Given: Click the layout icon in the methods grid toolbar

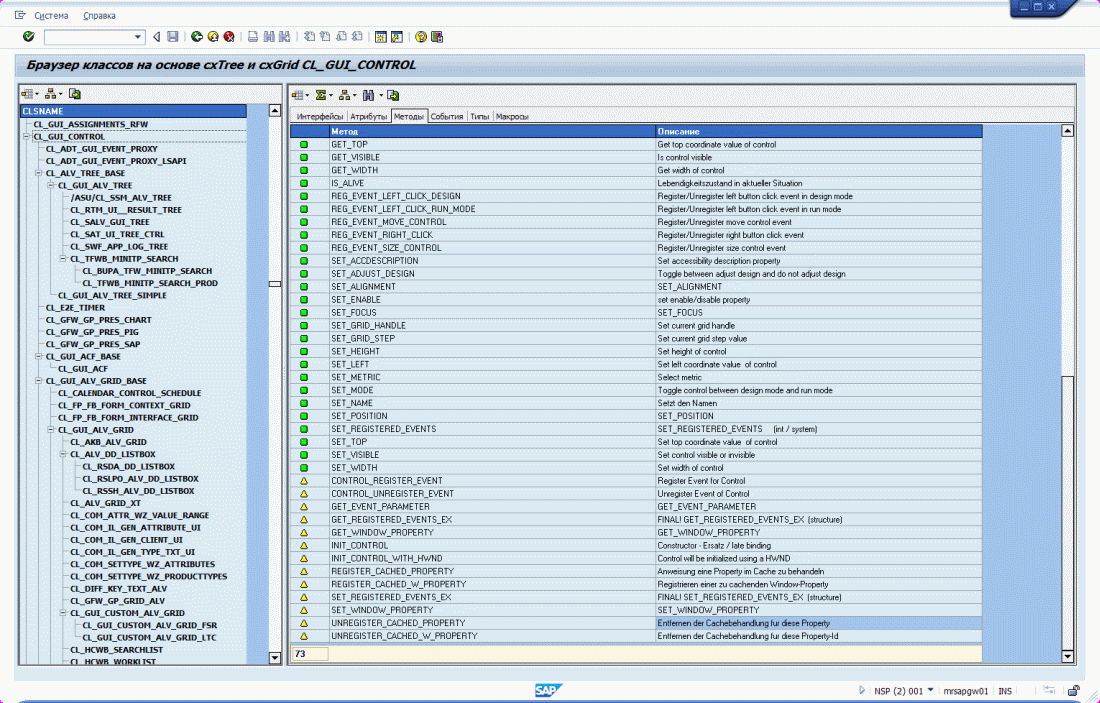Looking at the screenshot, I should (298, 95).
